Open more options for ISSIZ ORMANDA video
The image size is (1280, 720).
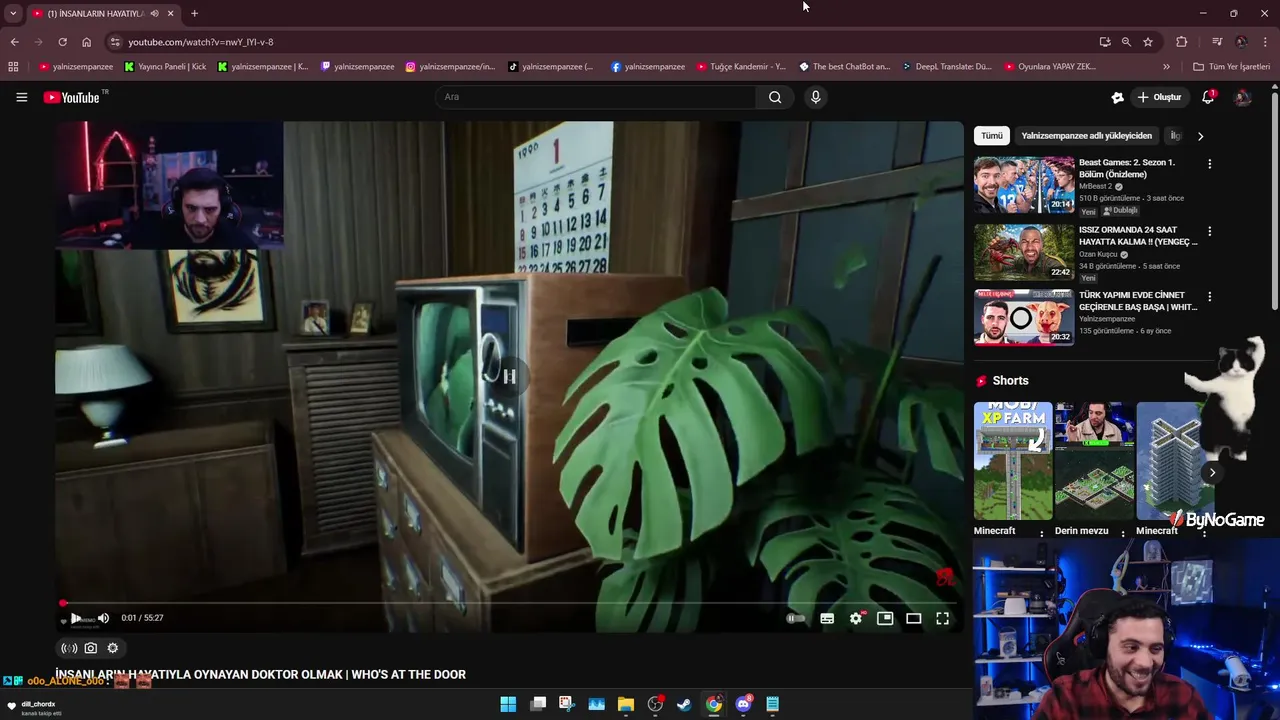(1209, 231)
